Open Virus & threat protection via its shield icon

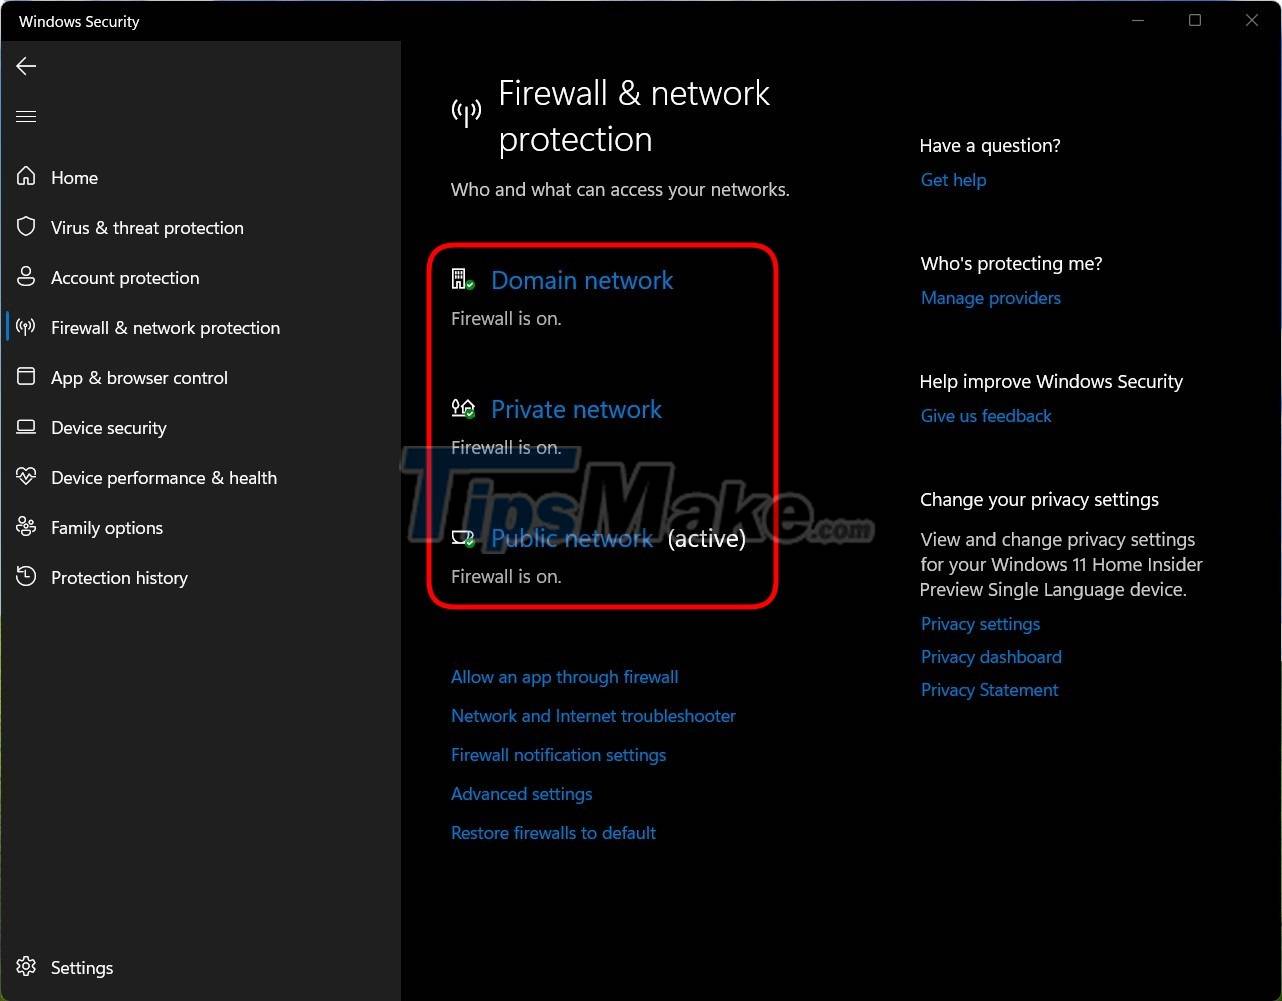tap(26, 226)
